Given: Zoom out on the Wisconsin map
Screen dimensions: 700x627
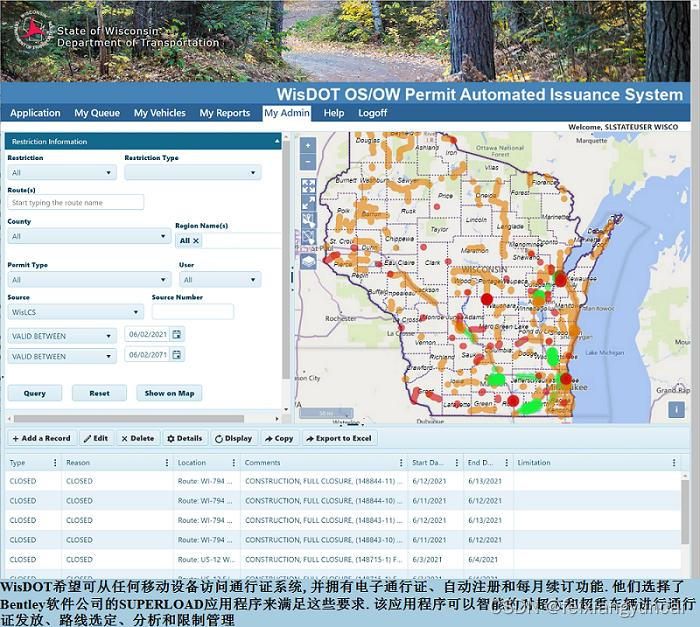Looking at the screenshot, I should (x=307, y=161).
